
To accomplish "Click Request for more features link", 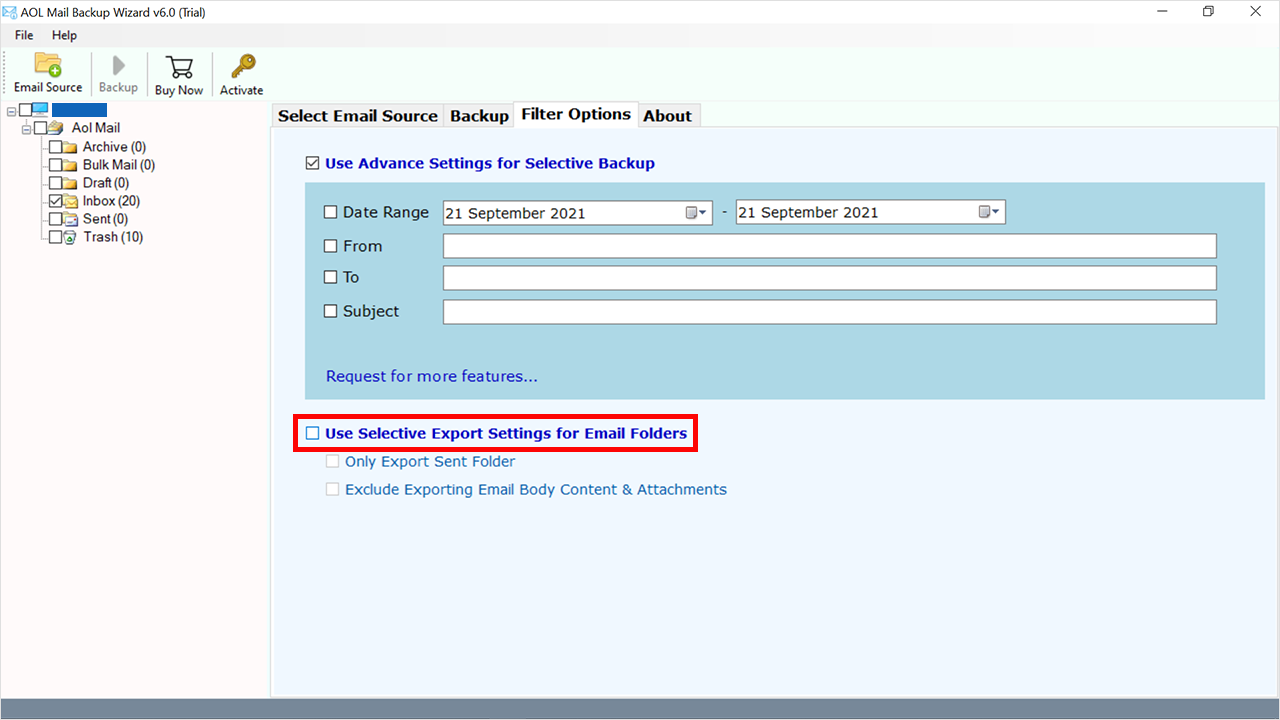I will [431, 376].
